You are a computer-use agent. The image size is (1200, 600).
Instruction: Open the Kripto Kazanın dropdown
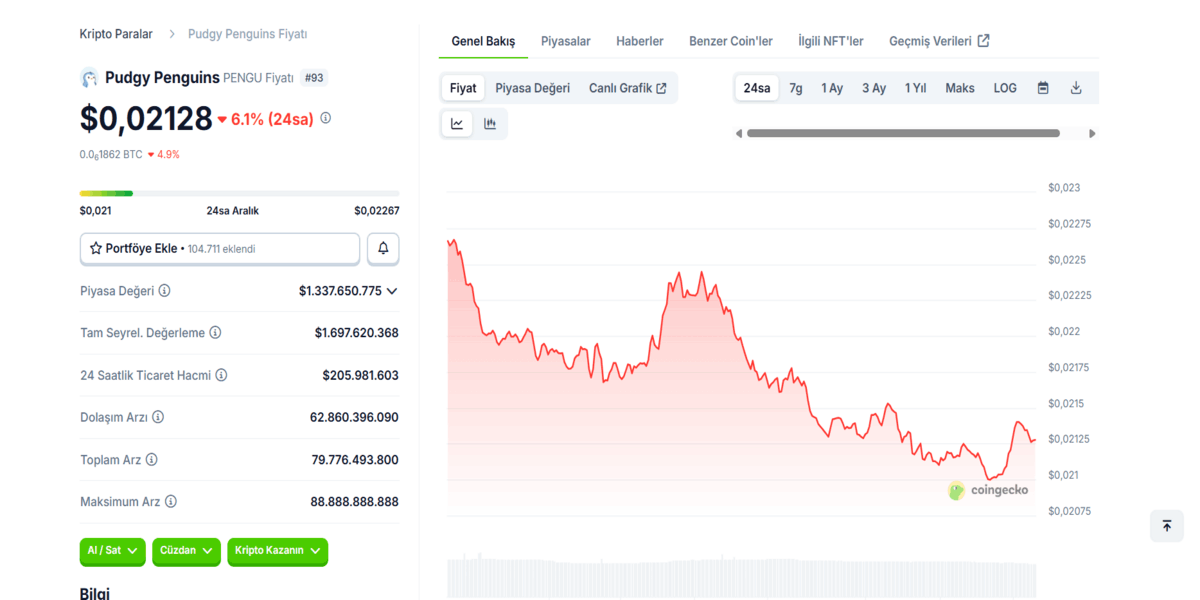click(277, 551)
